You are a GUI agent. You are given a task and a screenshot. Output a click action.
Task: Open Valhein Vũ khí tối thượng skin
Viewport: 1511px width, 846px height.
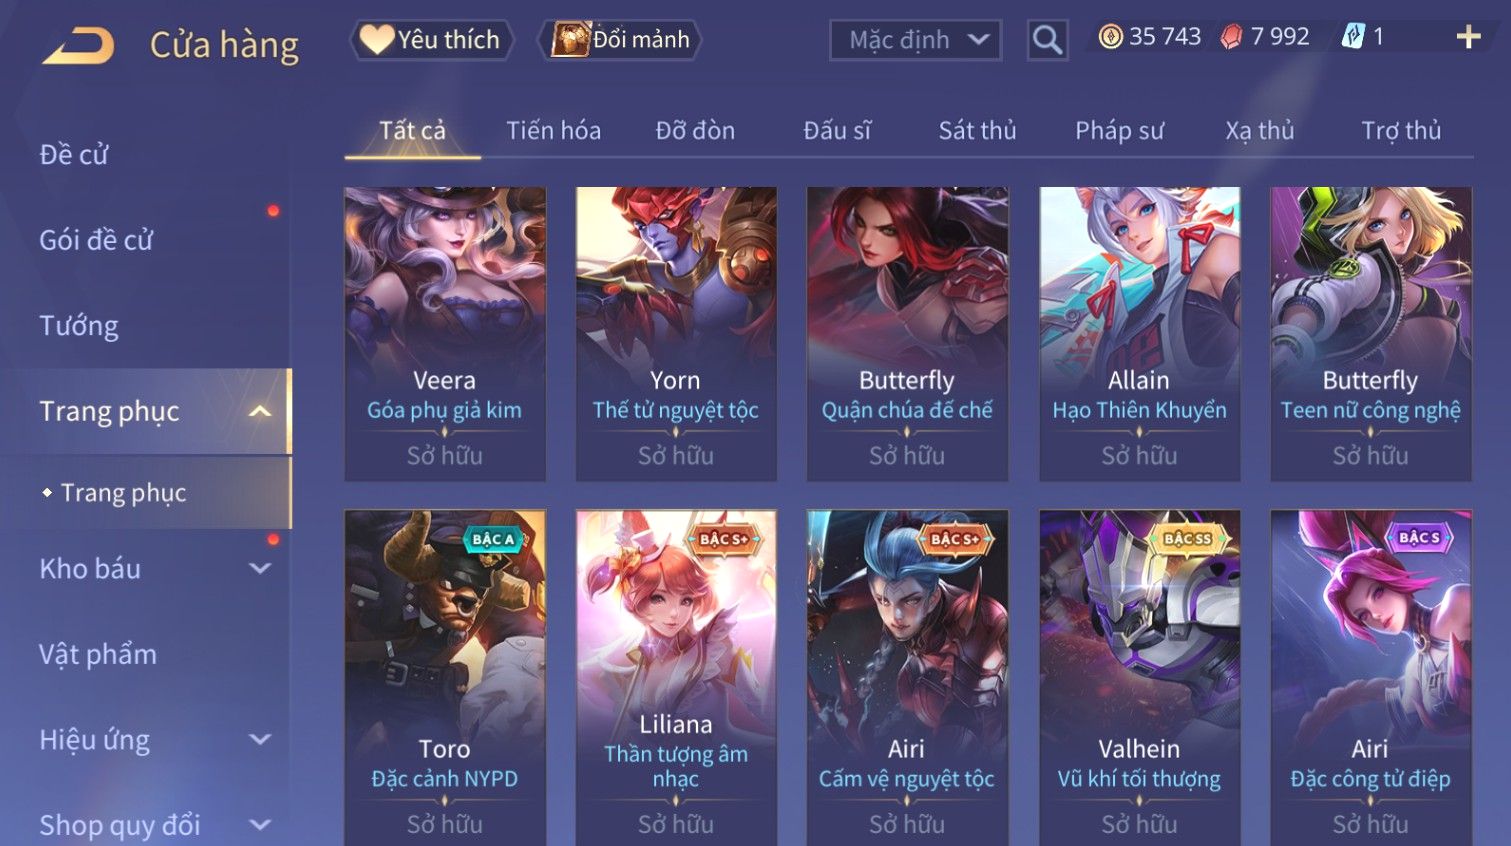[x=1139, y=678]
